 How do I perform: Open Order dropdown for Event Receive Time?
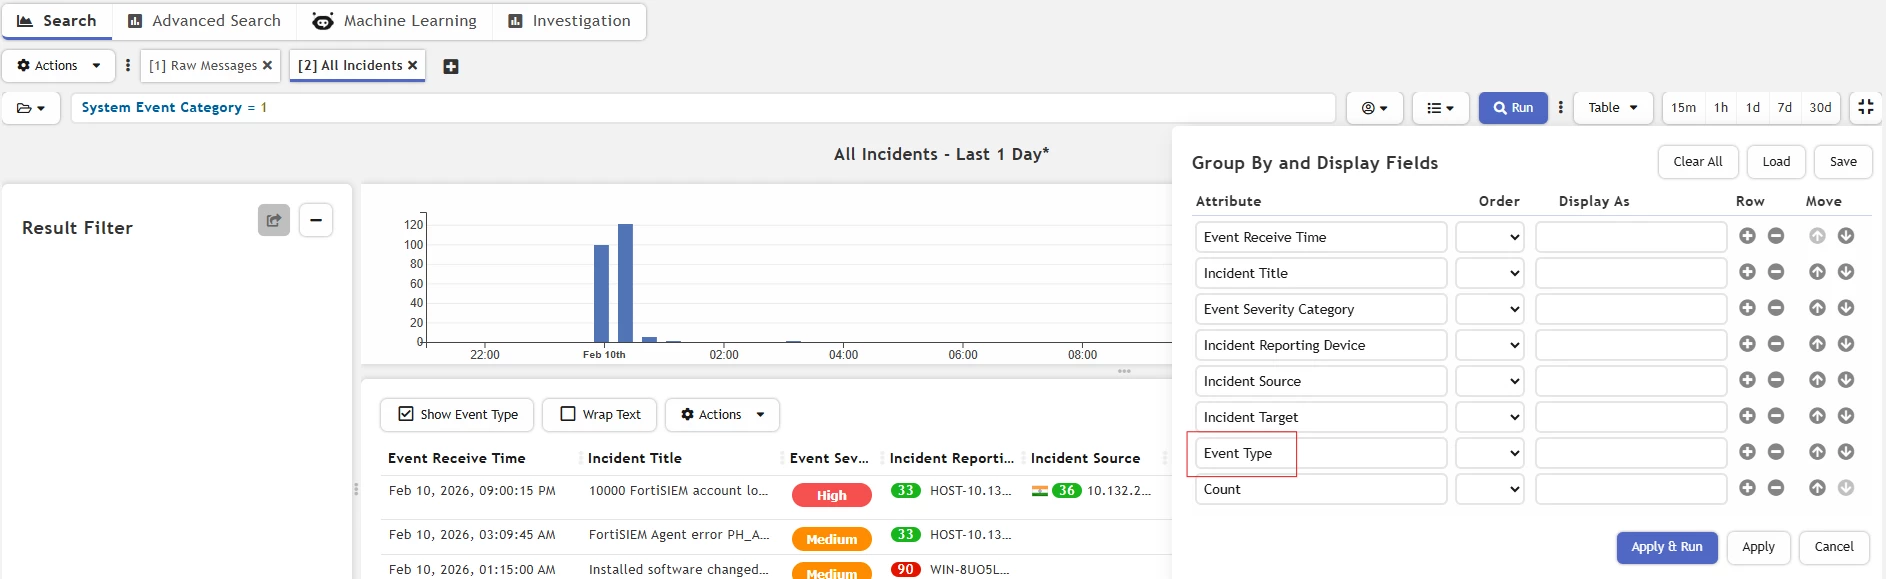(1489, 237)
